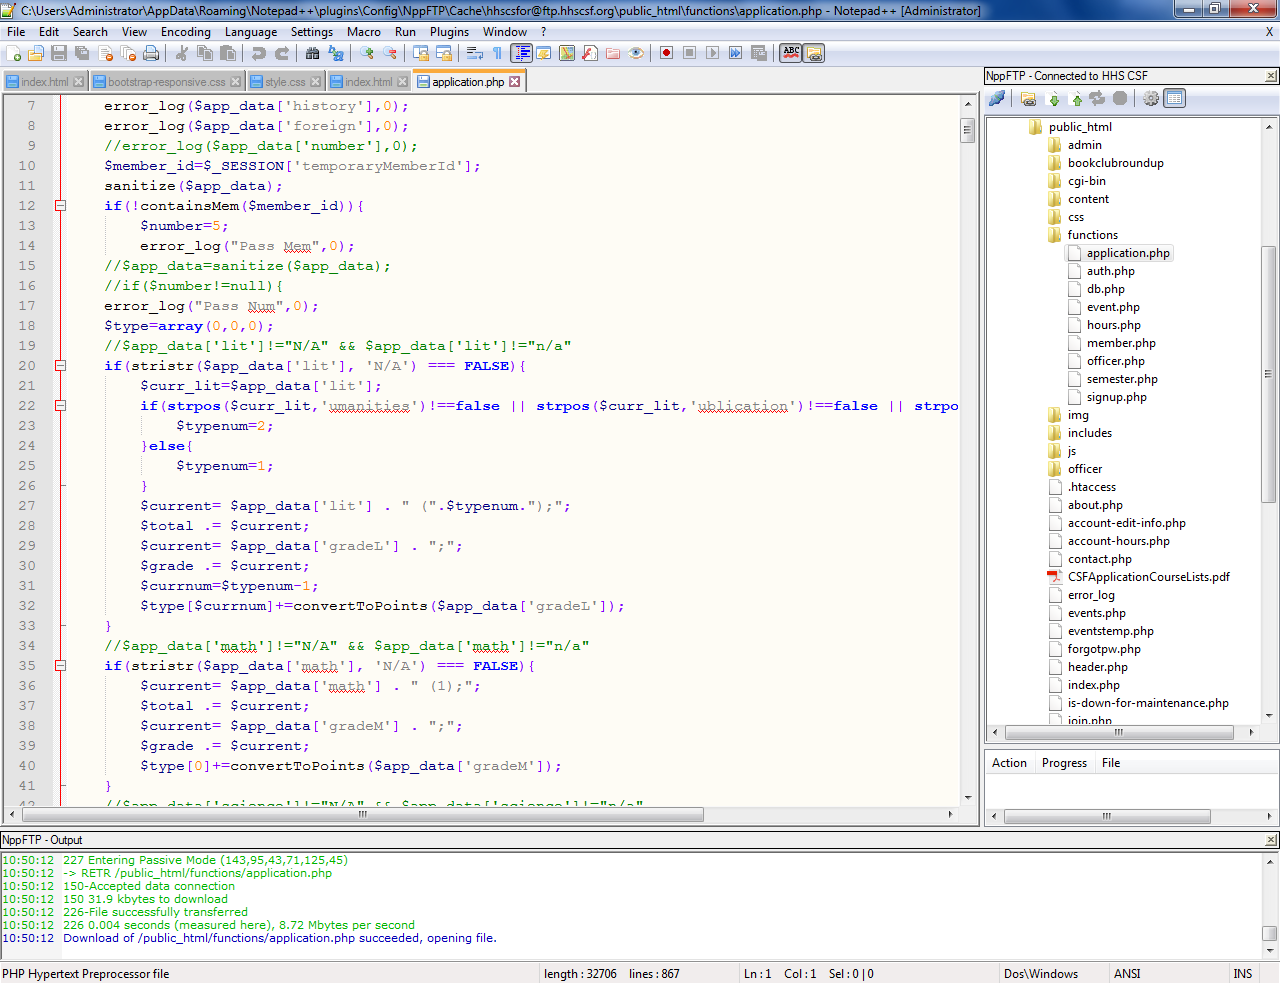Switch to the bootstrap-responsive.css tab
Screen dimensions: 1280x984
[166, 82]
